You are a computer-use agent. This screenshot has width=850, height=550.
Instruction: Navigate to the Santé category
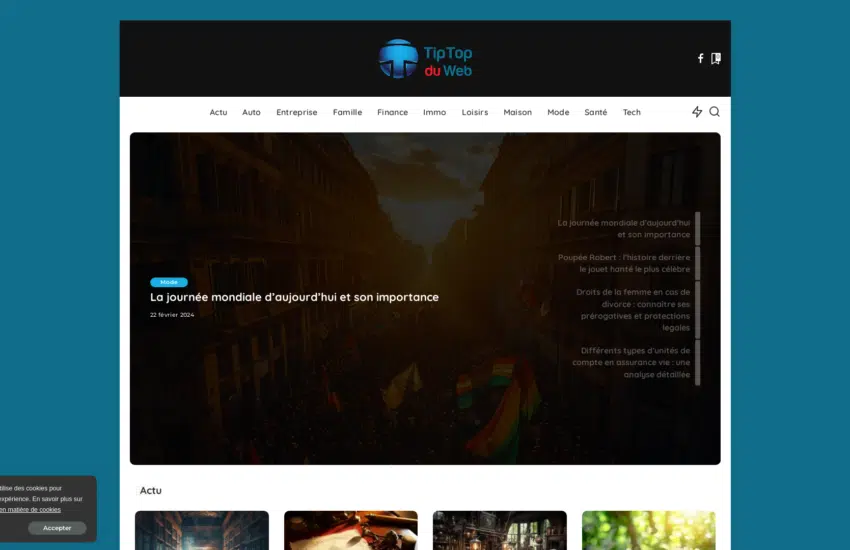point(595,112)
